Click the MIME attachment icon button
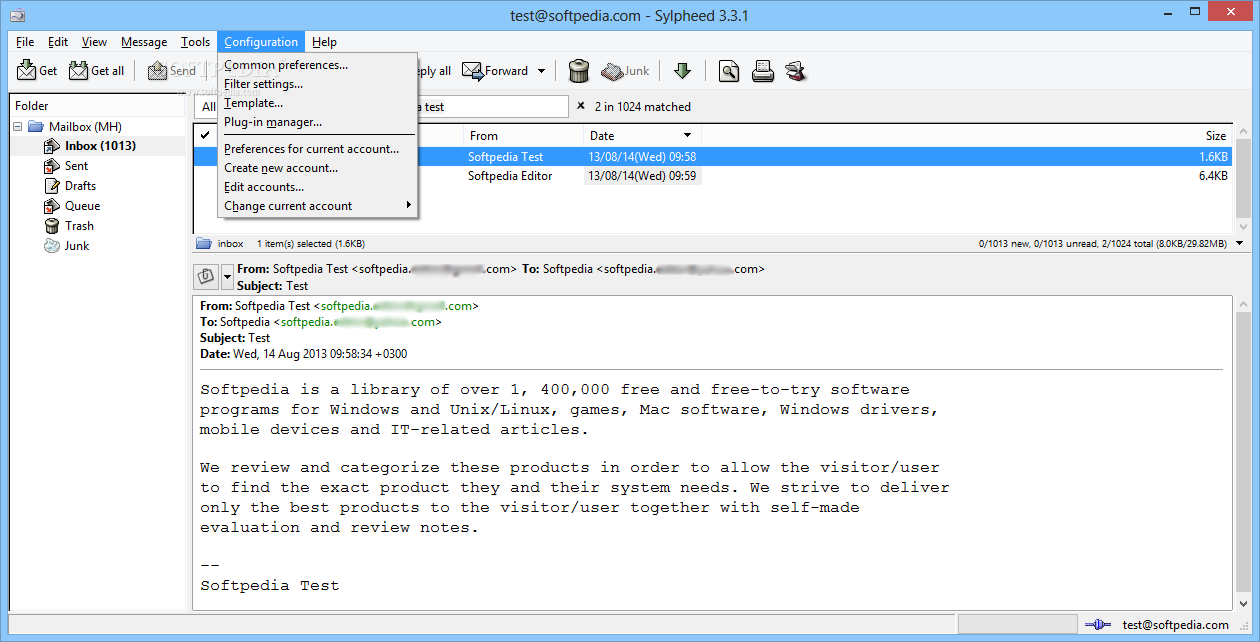Viewport: 1260px width, 642px height. [206, 275]
